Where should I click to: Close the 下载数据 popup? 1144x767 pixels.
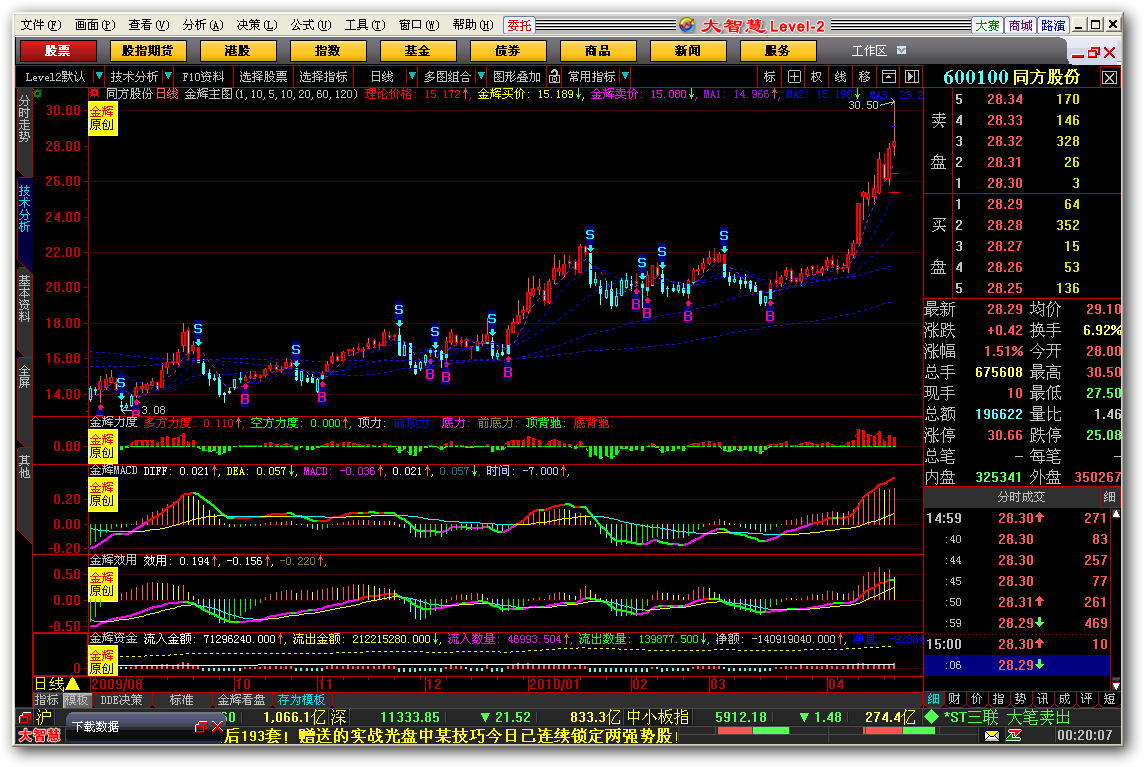(216, 726)
